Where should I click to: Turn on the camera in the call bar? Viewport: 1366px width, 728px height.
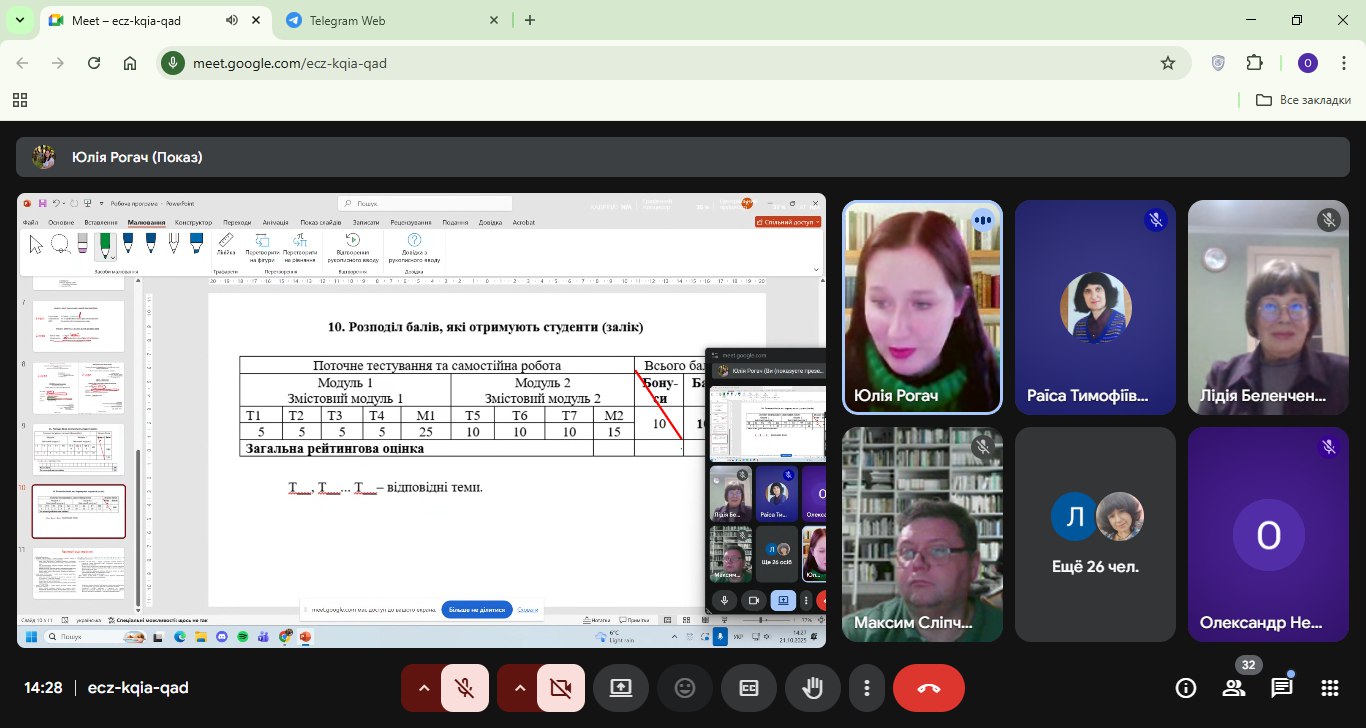[x=560, y=688]
